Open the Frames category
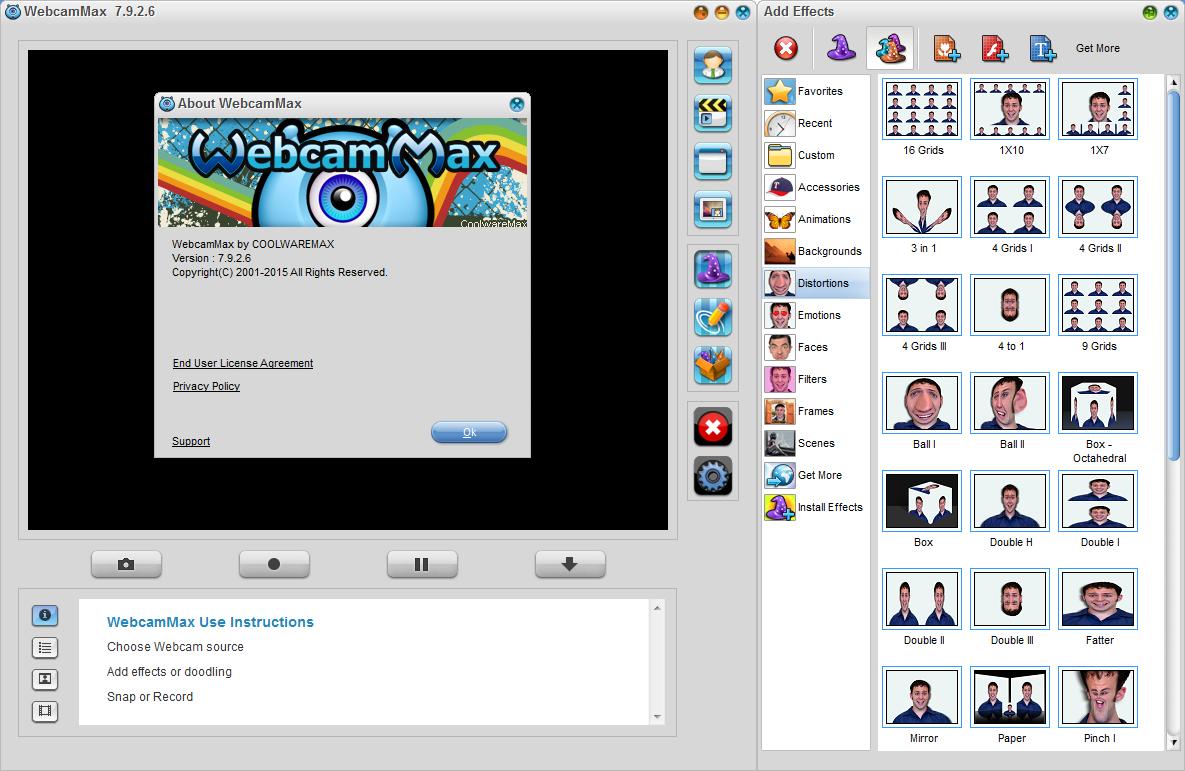The width and height of the screenshot is (1185, 771). click(x=816, y=411)
